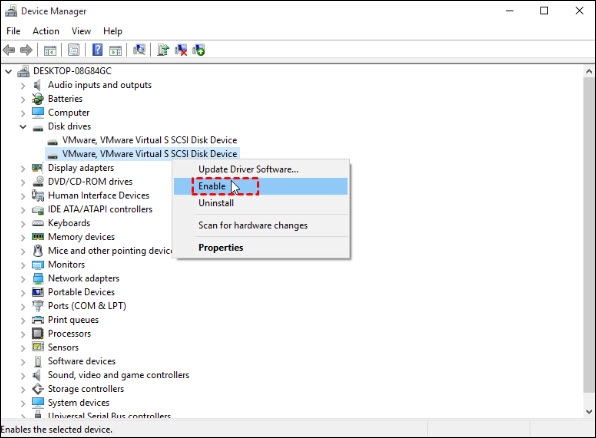Open the Action menu
This screenshot has height=438, width=596.
pos(46,31)
